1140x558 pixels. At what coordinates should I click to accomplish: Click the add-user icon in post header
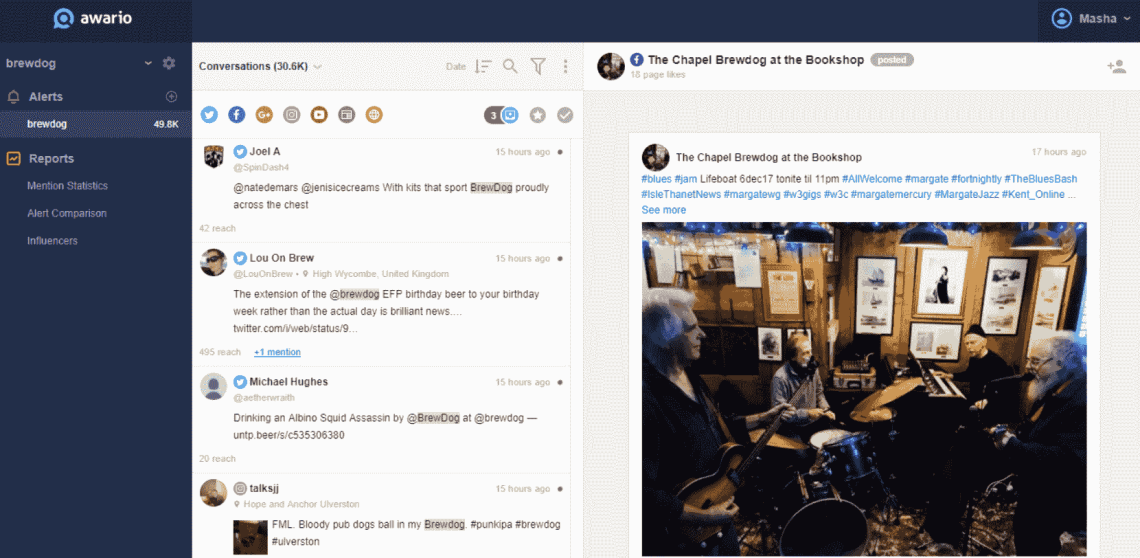pyautogui.click(x=1116, y=67)
